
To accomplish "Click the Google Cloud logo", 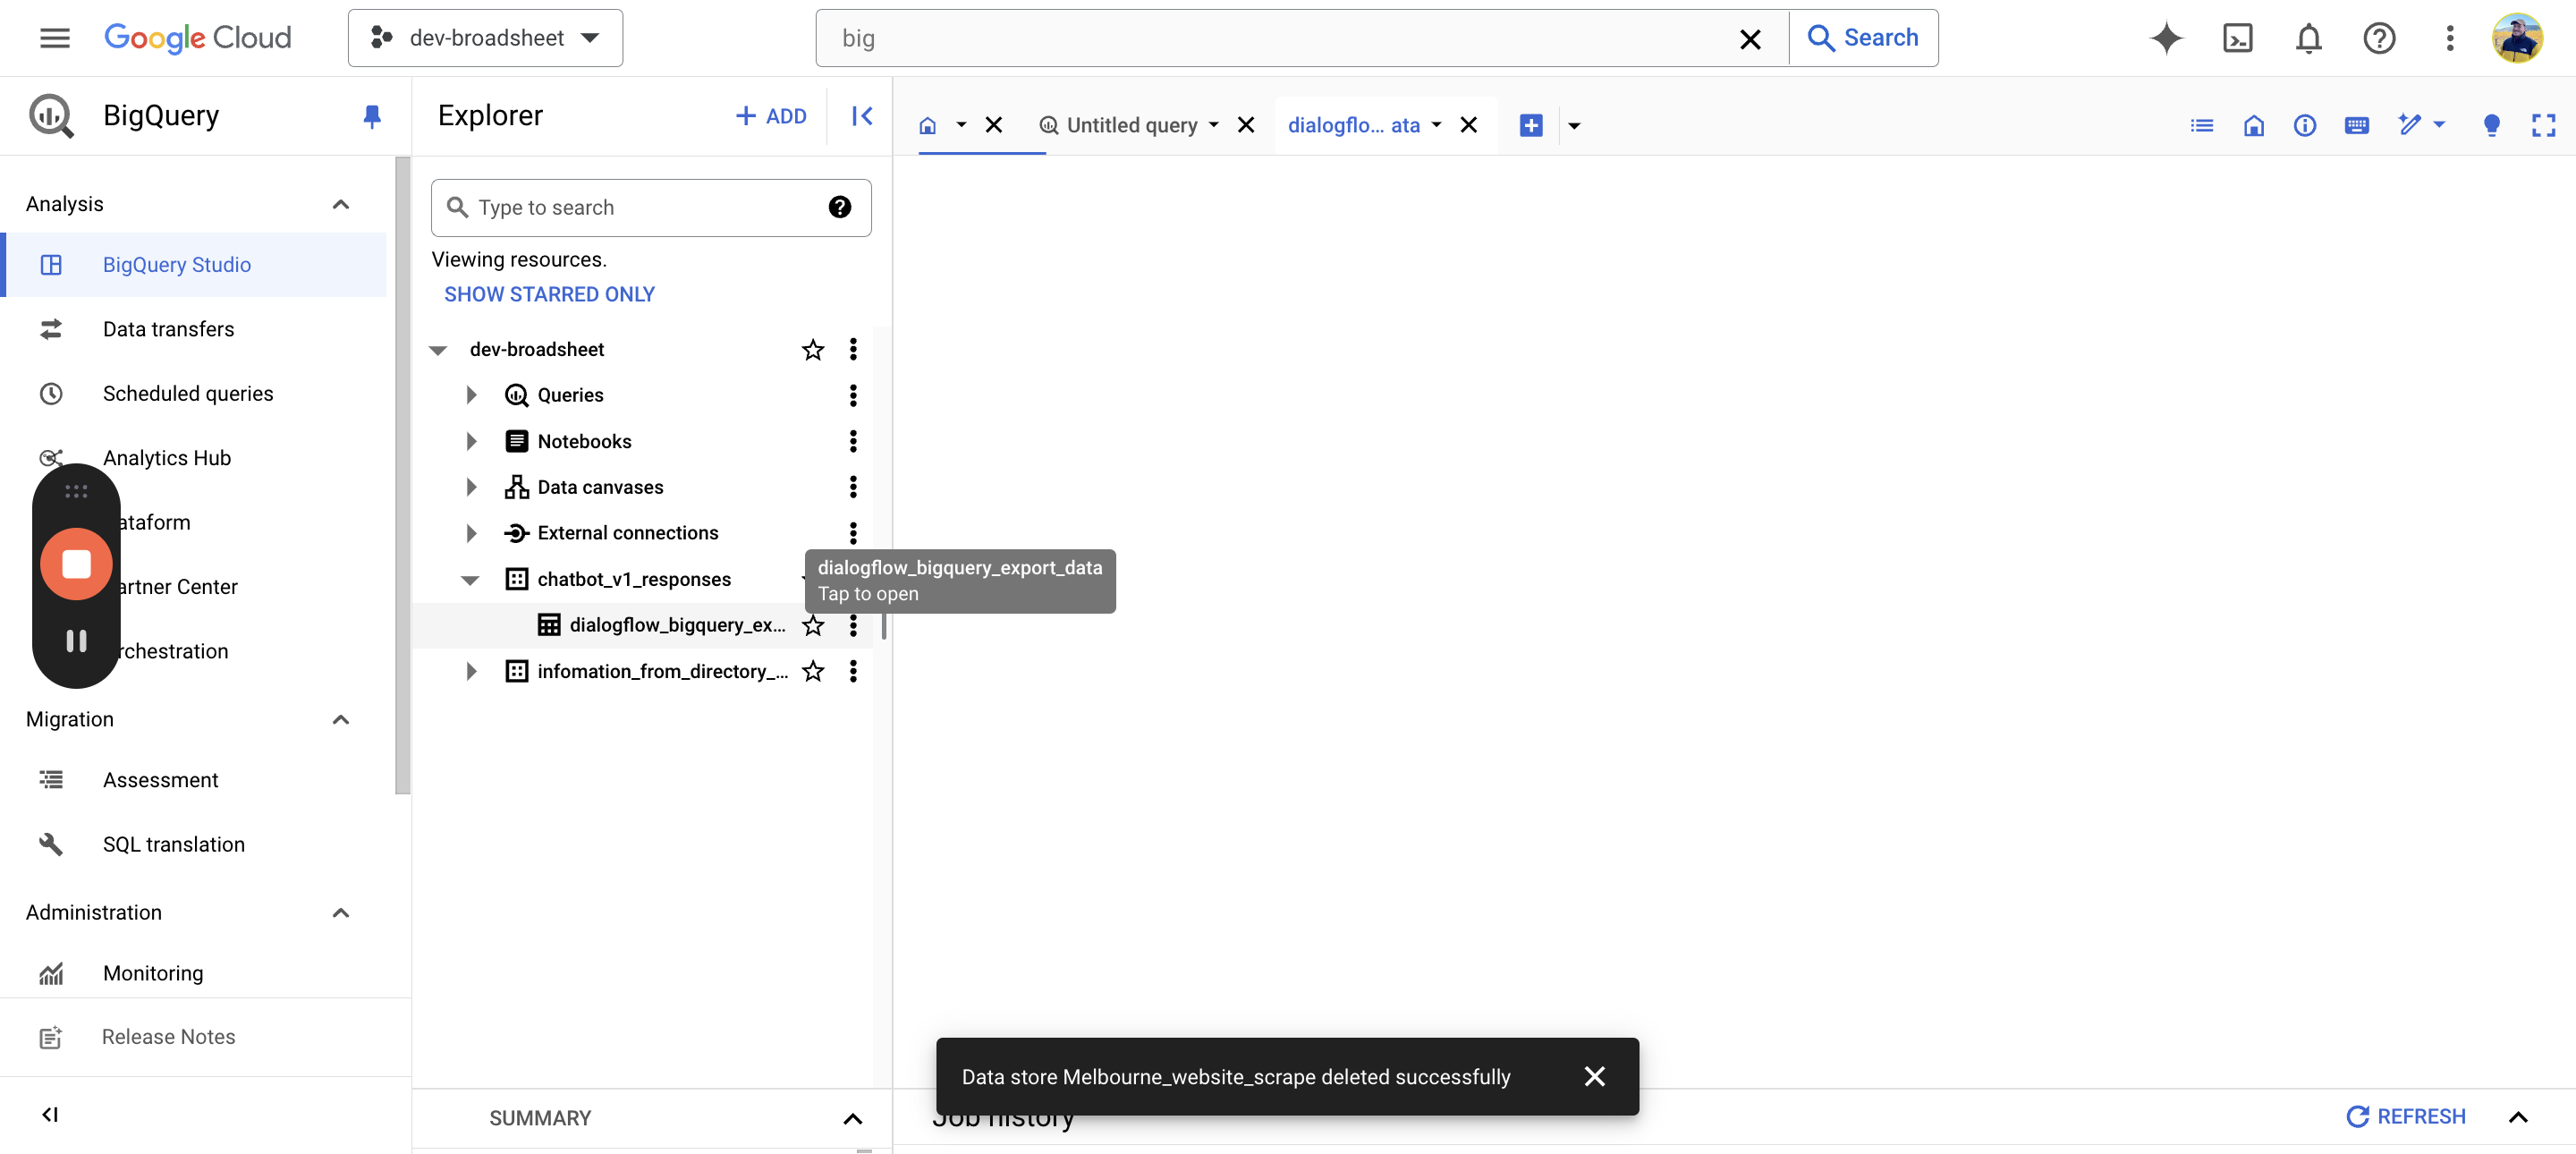I will (198, 38).
